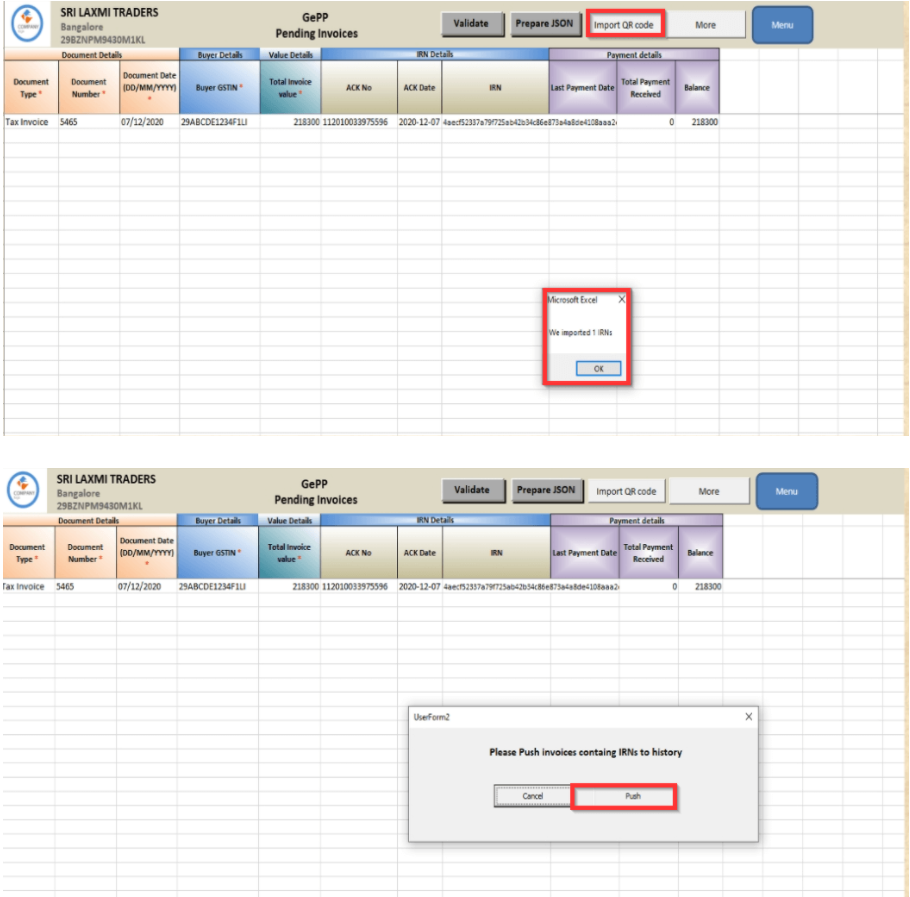Select the Tax Invoice cell in top sheet
910x897 pixels.
[31, 122]
